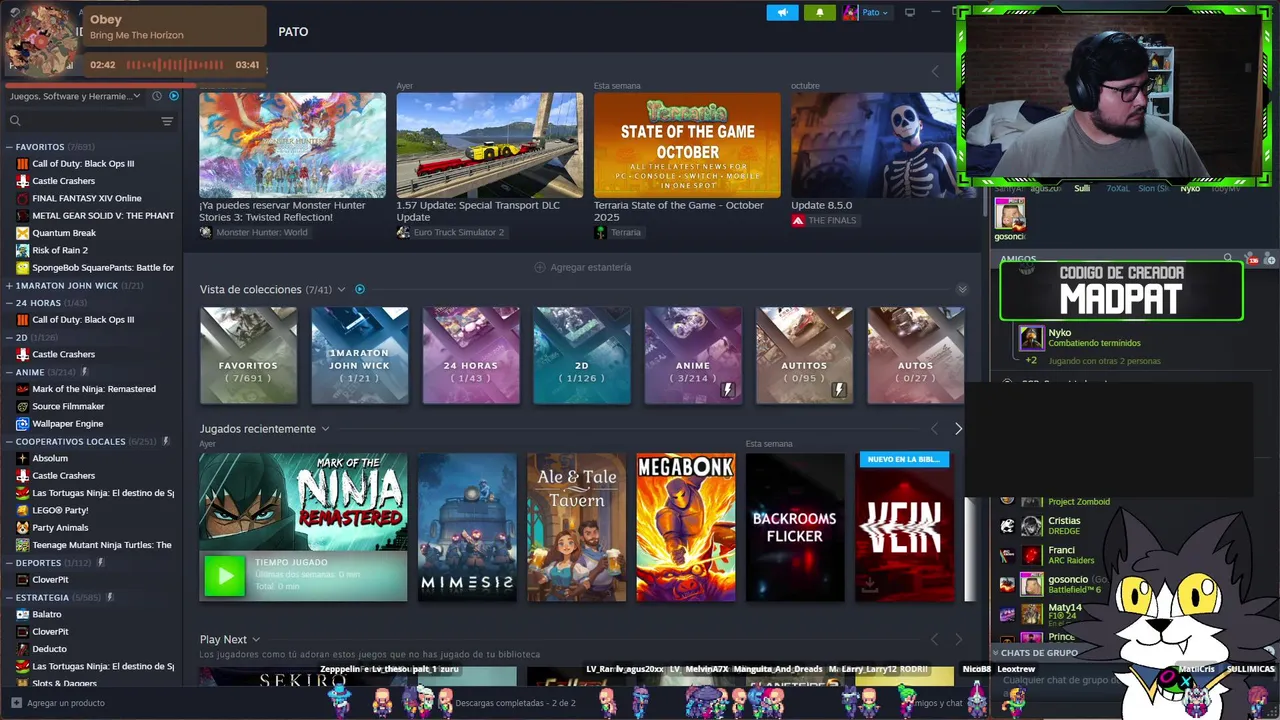Collapse the 24 HORAS collection
The height and width of the screenshot is (720, 1280).
(x=9, y=303)
